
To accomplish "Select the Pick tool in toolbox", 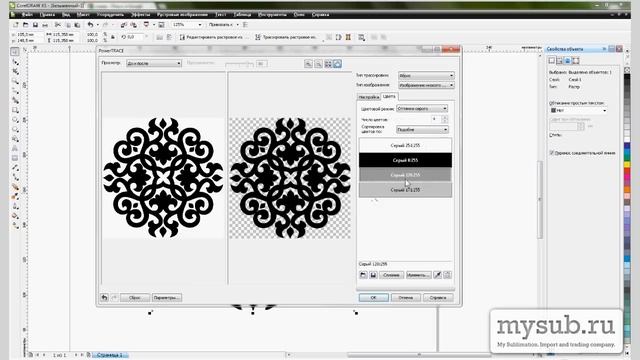I will coord(15,52).
